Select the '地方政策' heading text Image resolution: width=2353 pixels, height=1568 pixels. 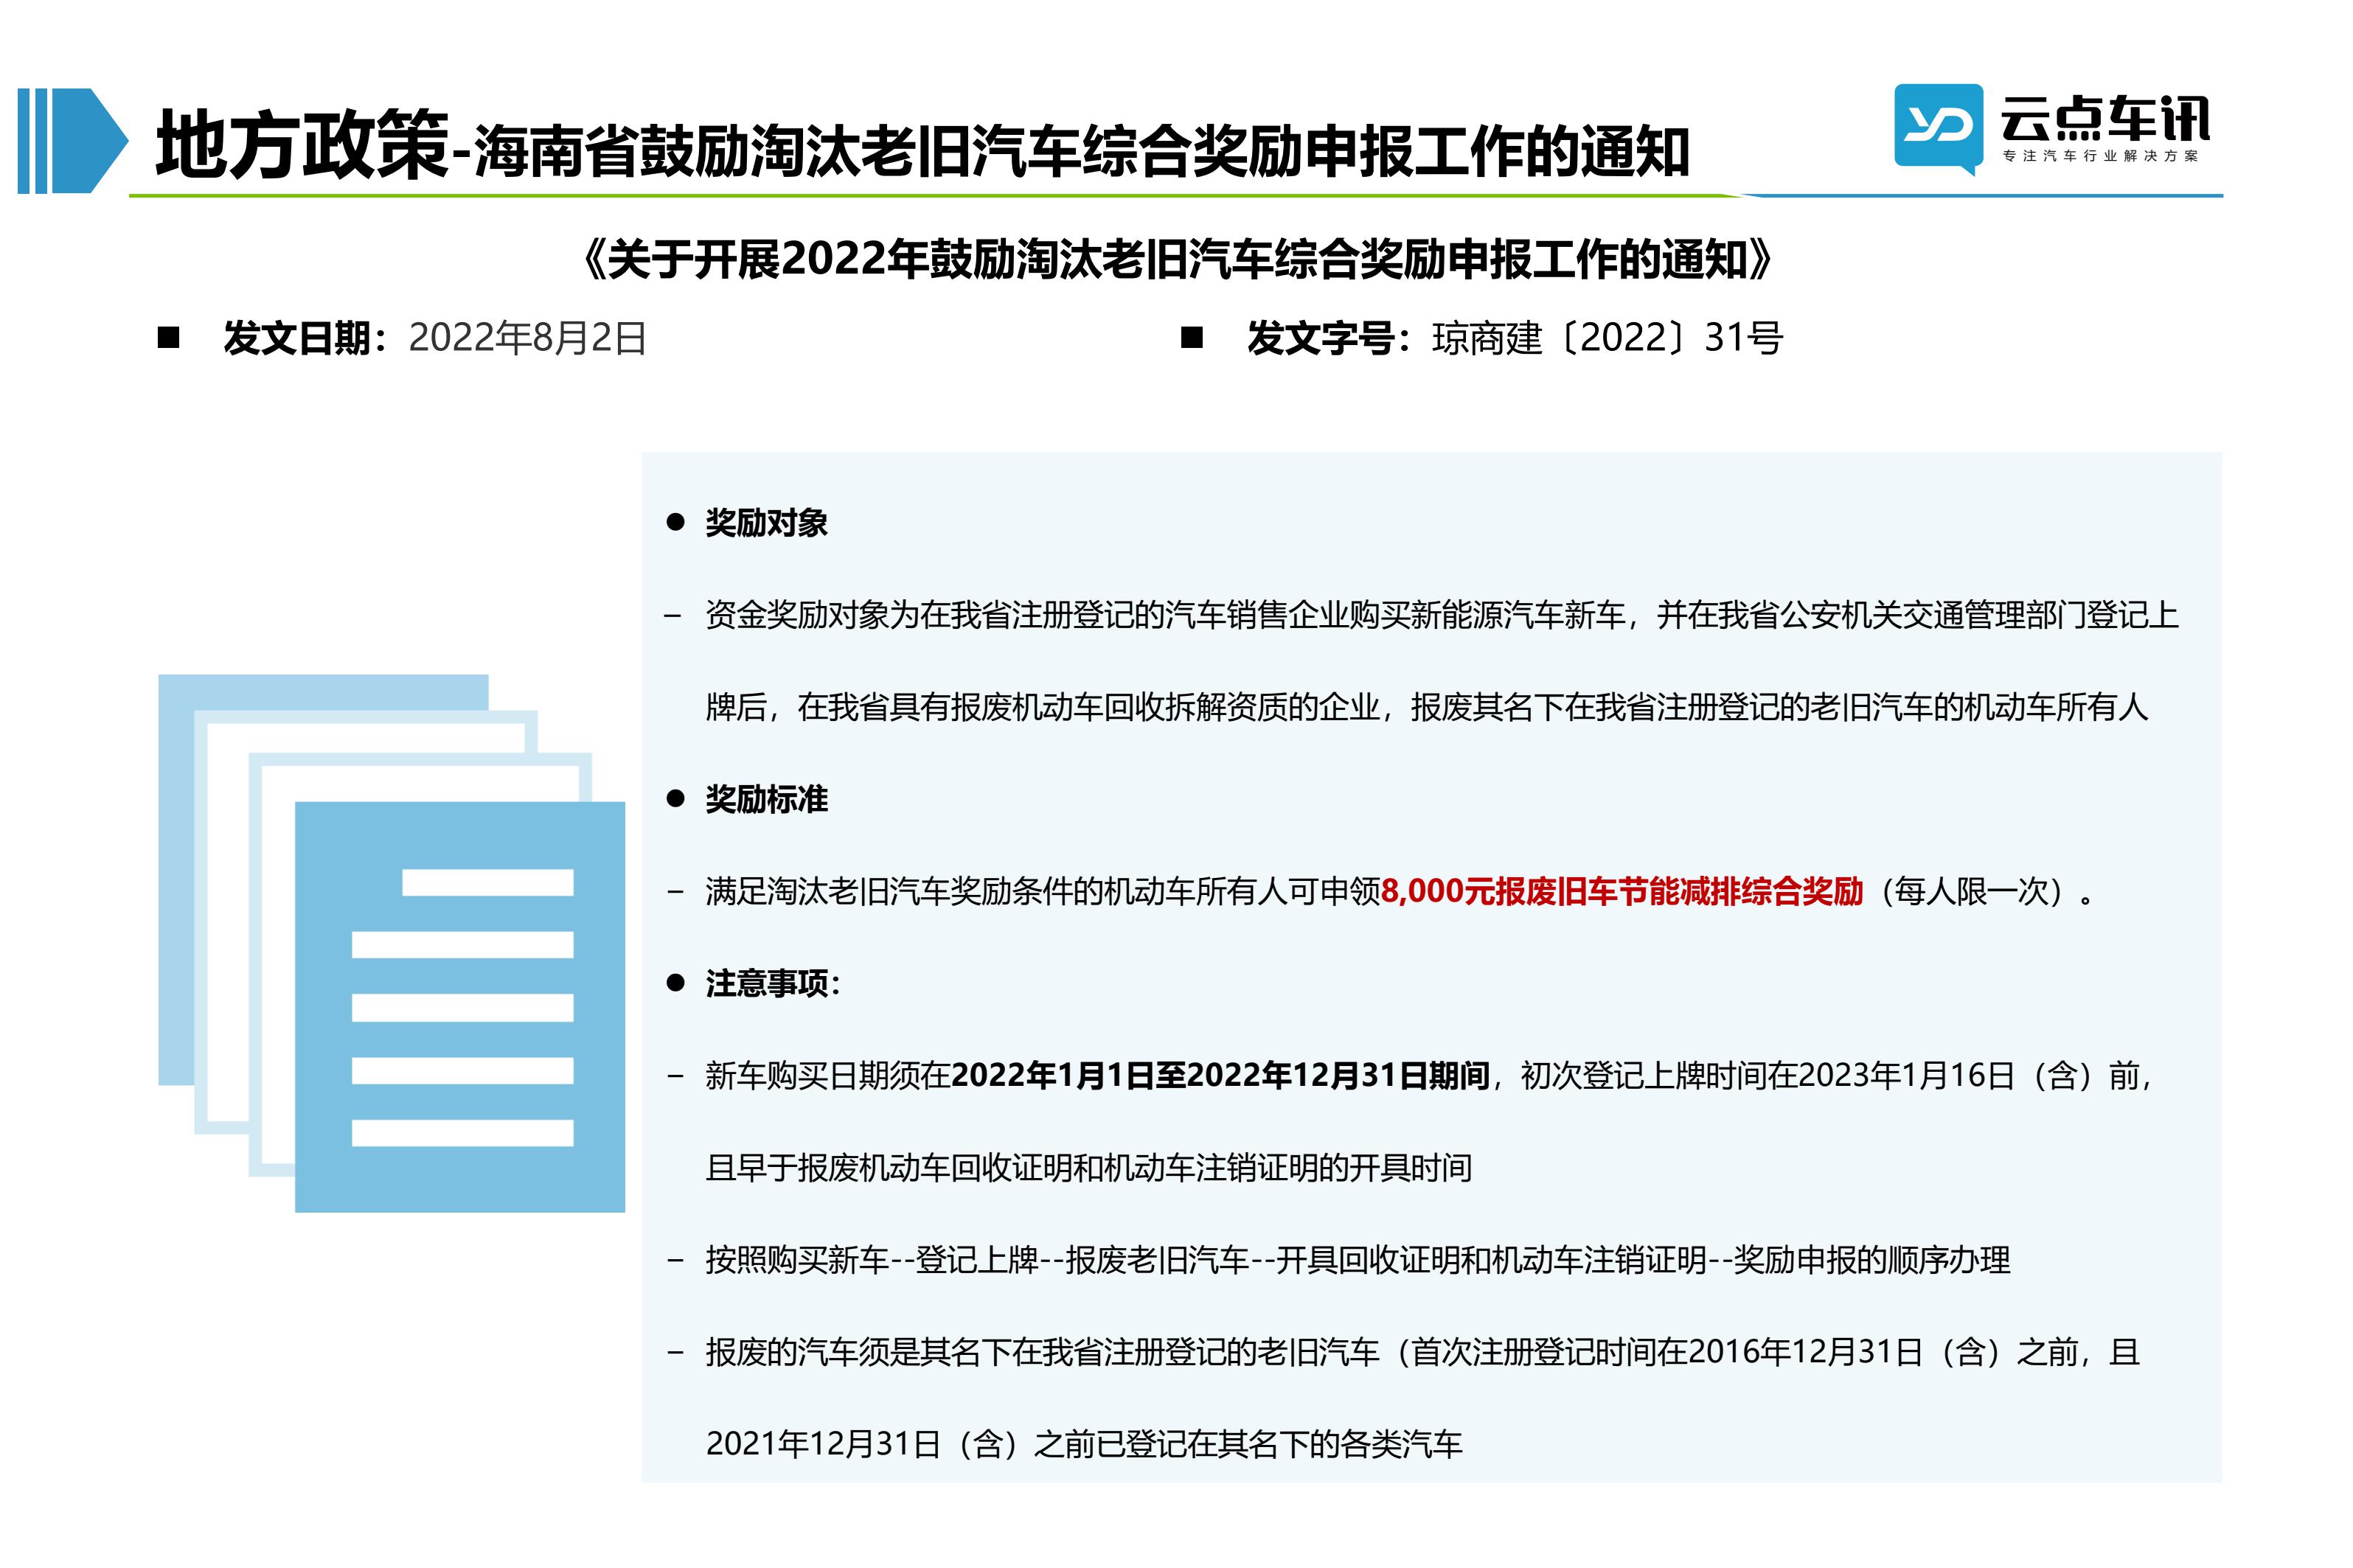click(x=302, y=146)
